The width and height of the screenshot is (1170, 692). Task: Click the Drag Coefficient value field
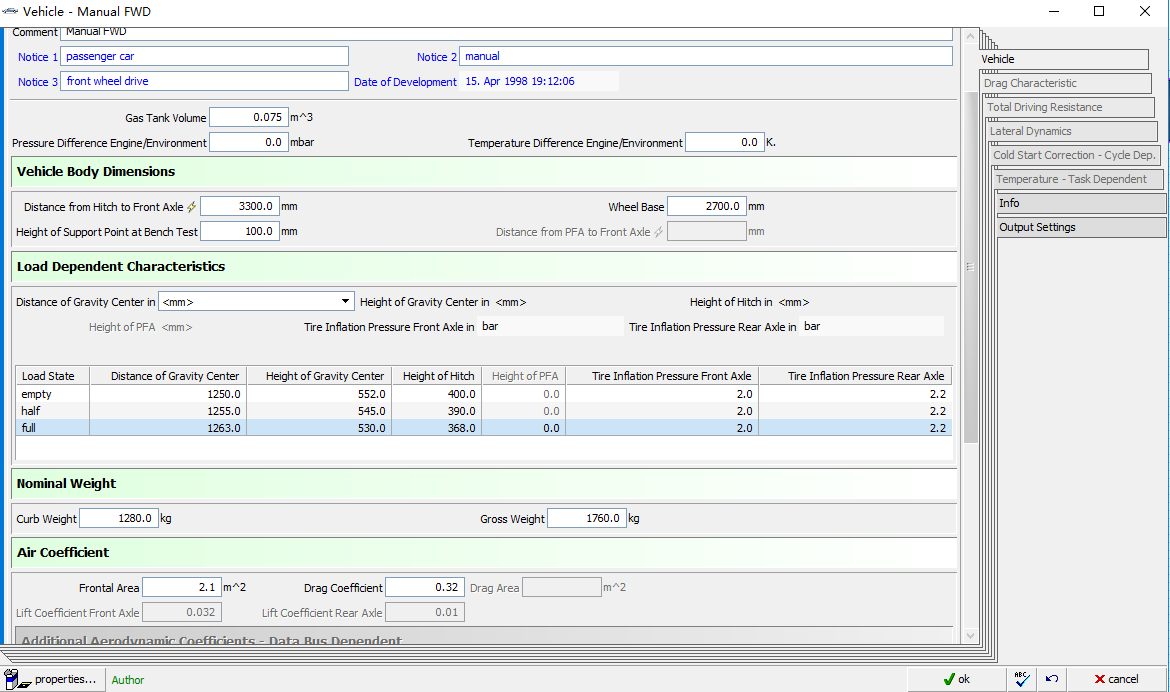tap(425, 587)
